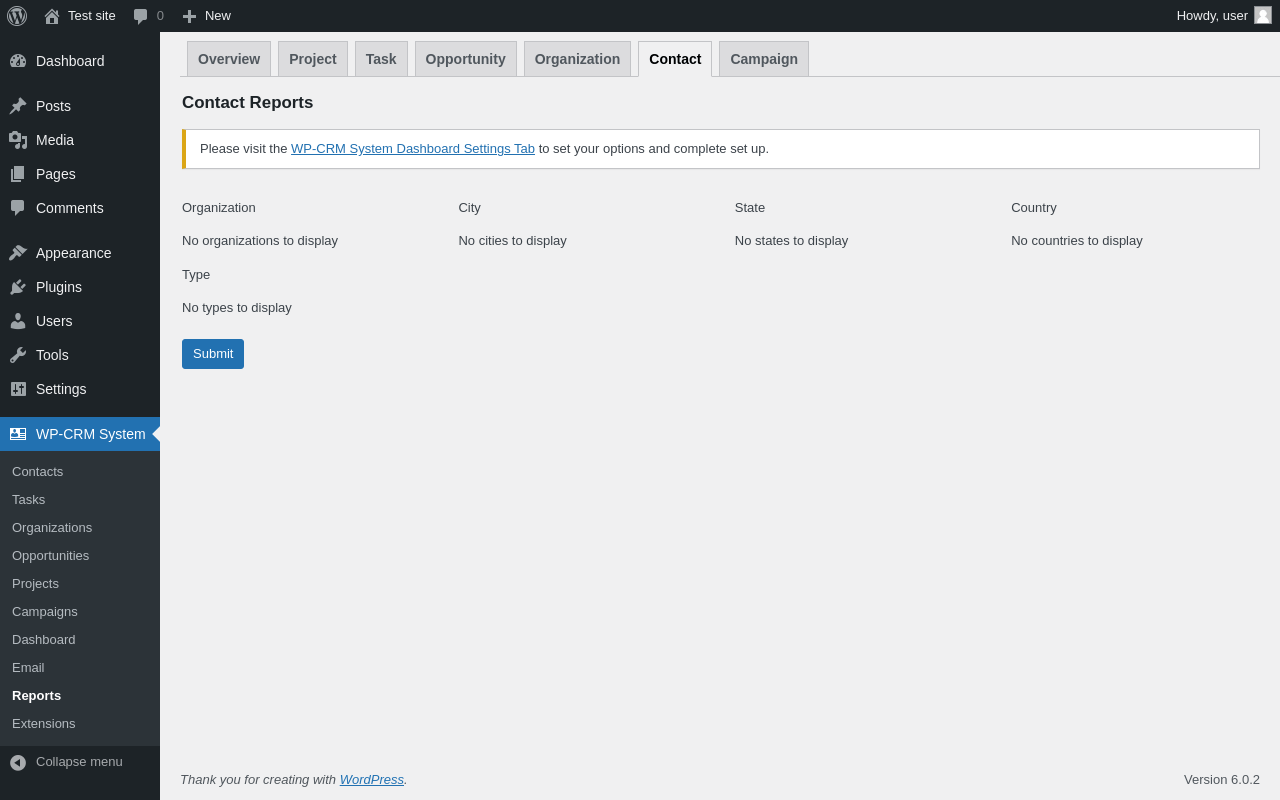Open Campaigns submenu item
Image resolution: width=1280 pixels, height=800 pixels.
point(80,612)
